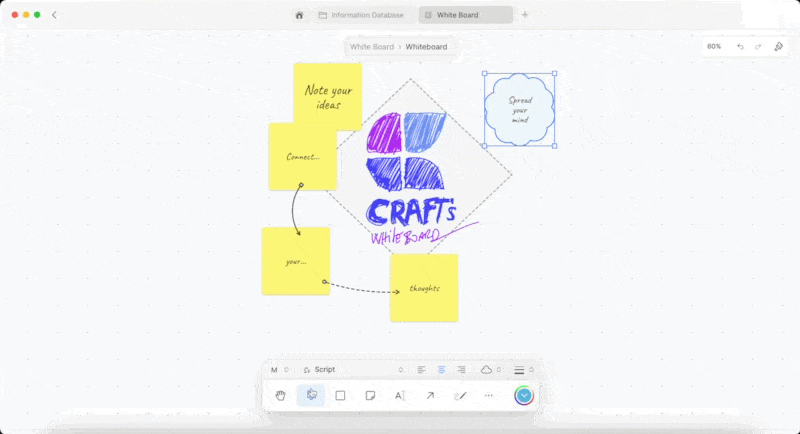Add a new tab
The height and width of the screenshot is (434, 800).
click(x=524, y=15)
